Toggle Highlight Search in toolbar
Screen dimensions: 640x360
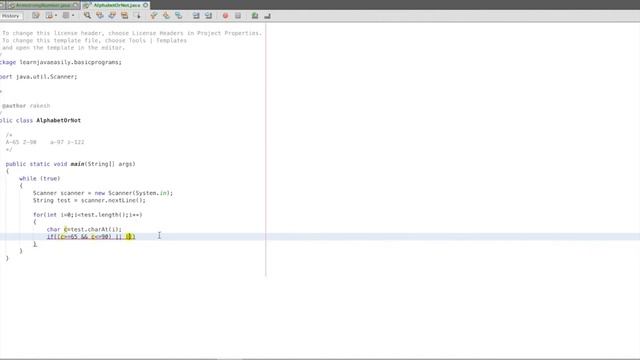pos(124,16)
